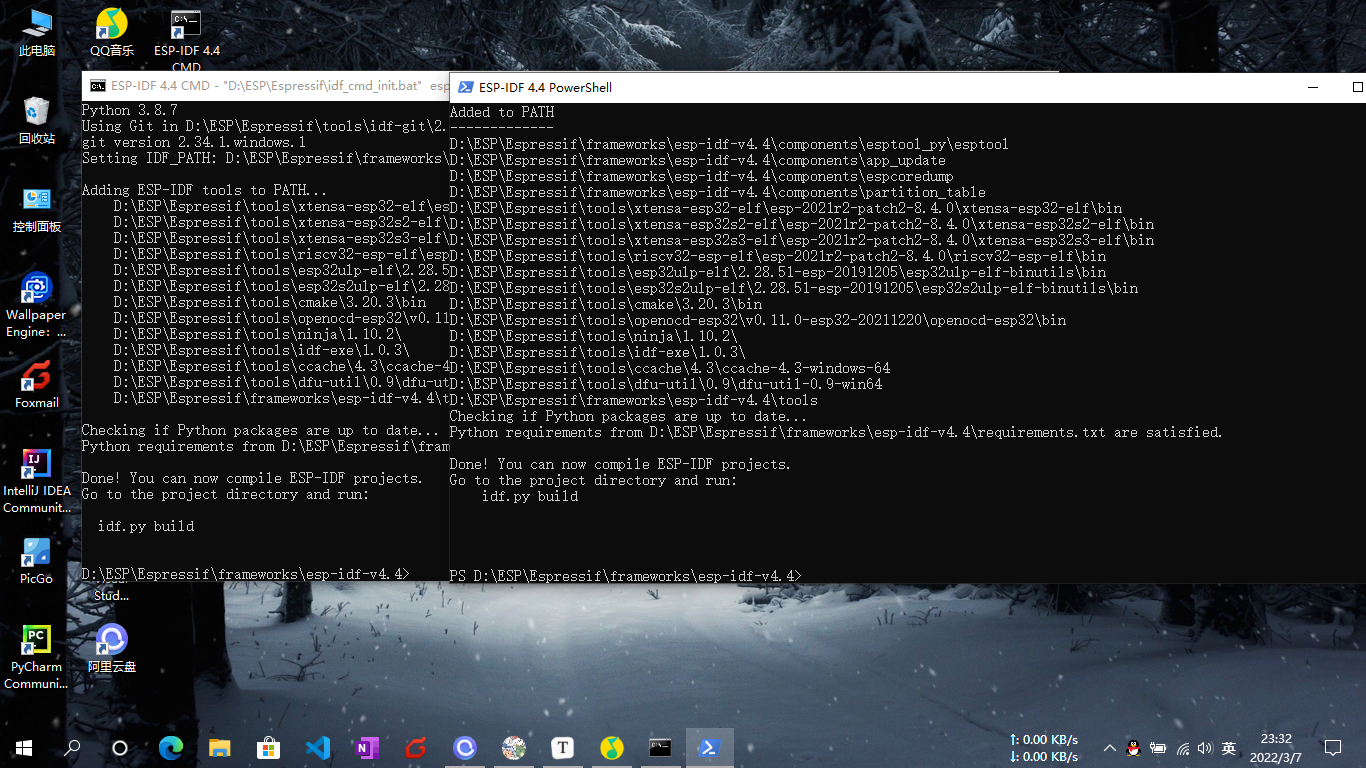Click the dfu-util-0.9-win64 path in PowerShell
Image resolution: width=1366 pixels, height=768 pixels.
pyautogui.click(x=666, y=384)
